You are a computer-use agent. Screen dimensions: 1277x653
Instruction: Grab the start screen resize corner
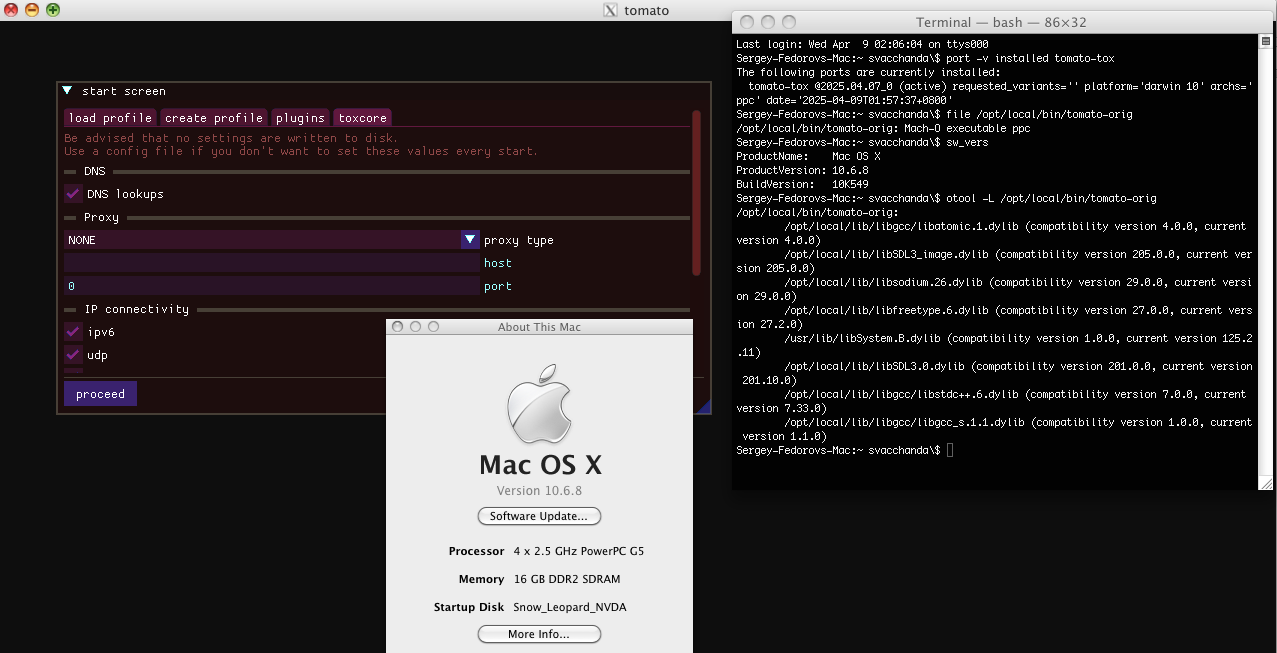click(705, 407)
